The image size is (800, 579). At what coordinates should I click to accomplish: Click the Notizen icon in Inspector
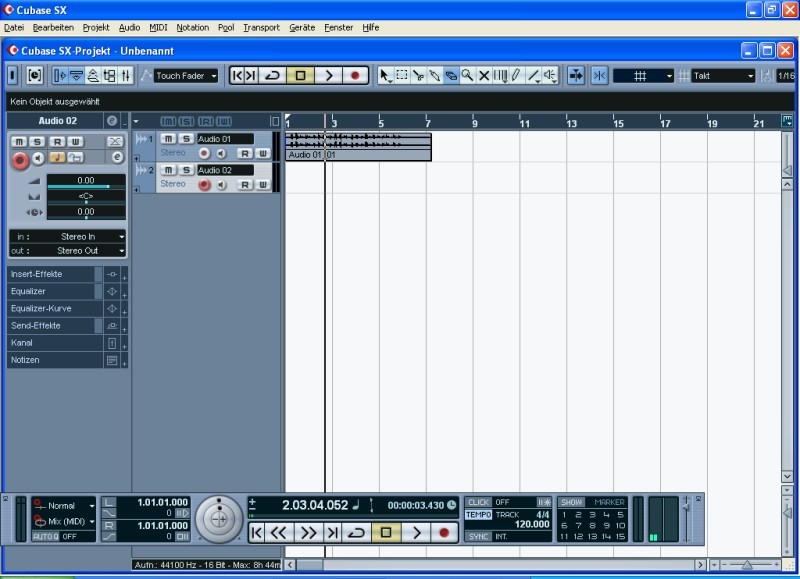[x=112, y=360]
